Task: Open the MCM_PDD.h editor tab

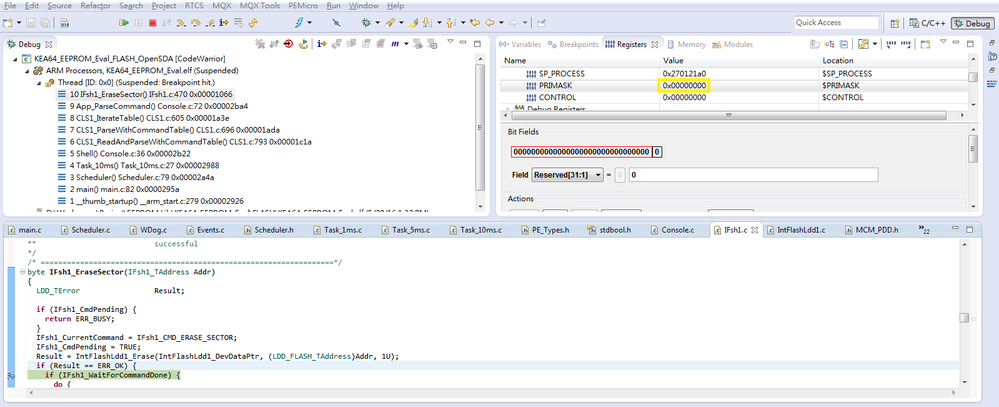Action: click(872, 229)
